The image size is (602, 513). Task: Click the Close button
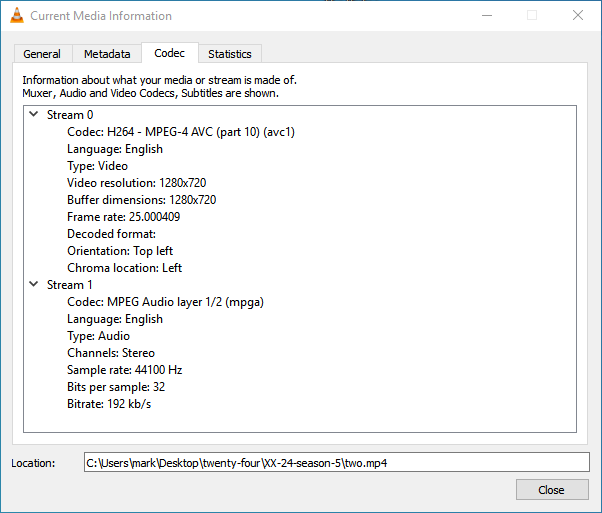552,490
